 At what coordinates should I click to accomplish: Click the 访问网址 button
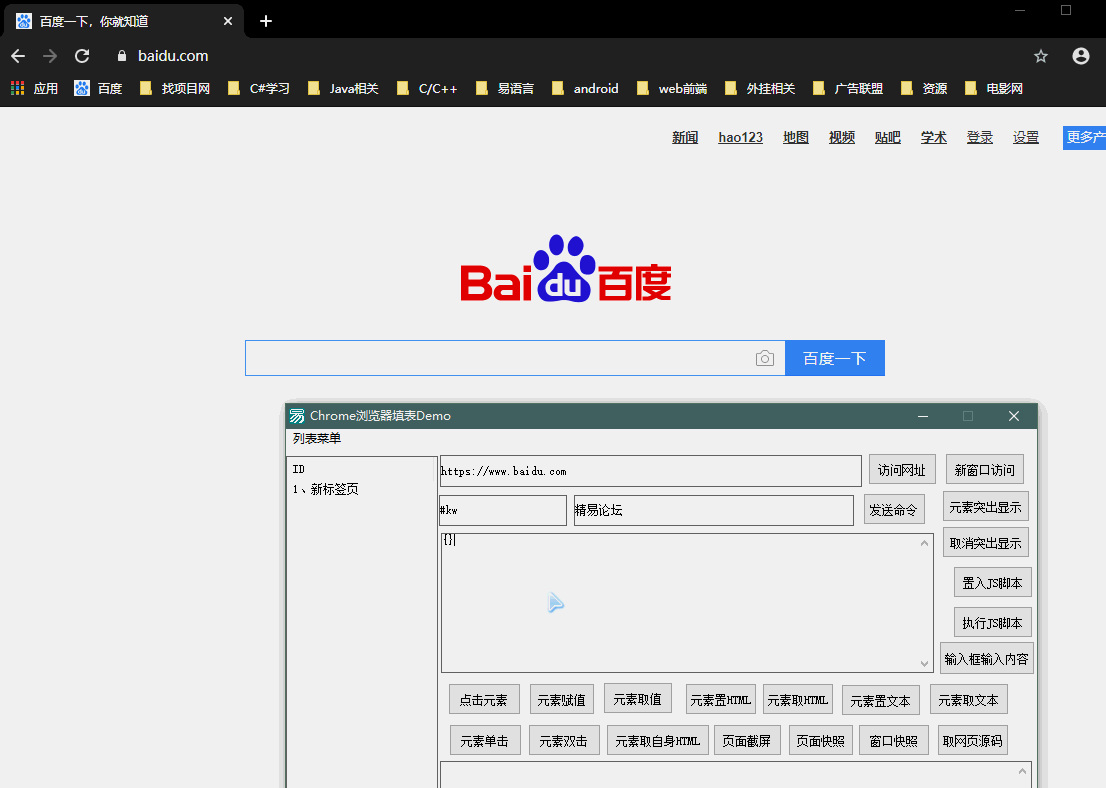tap(901, 470)
